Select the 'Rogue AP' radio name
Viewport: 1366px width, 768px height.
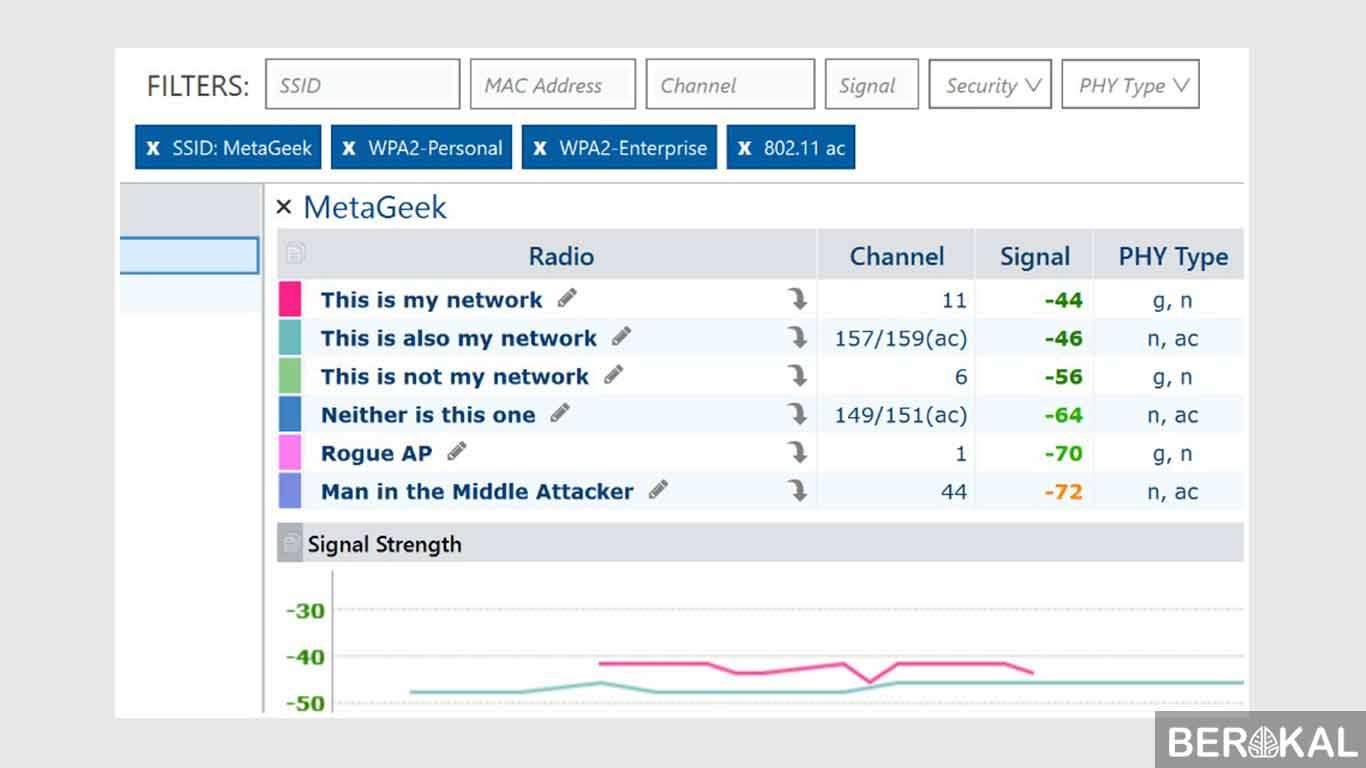point(376,453)
